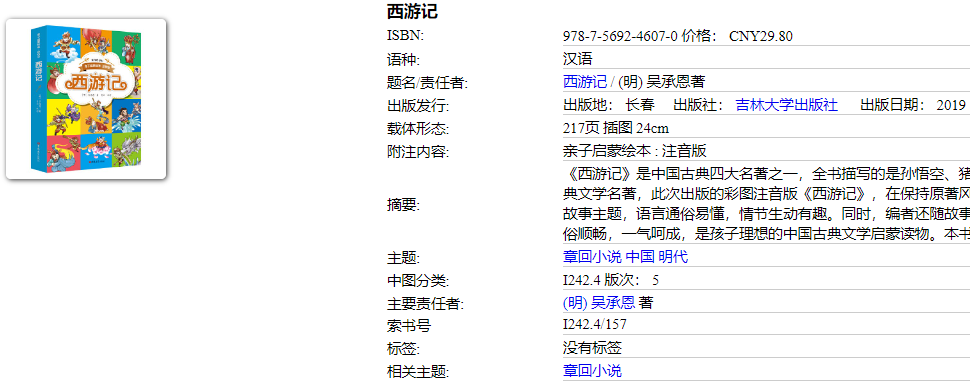The height and width of the screenshot is (381, 970).
Task: Click the tag value 没有标签
Action: (x=592, y=348)
